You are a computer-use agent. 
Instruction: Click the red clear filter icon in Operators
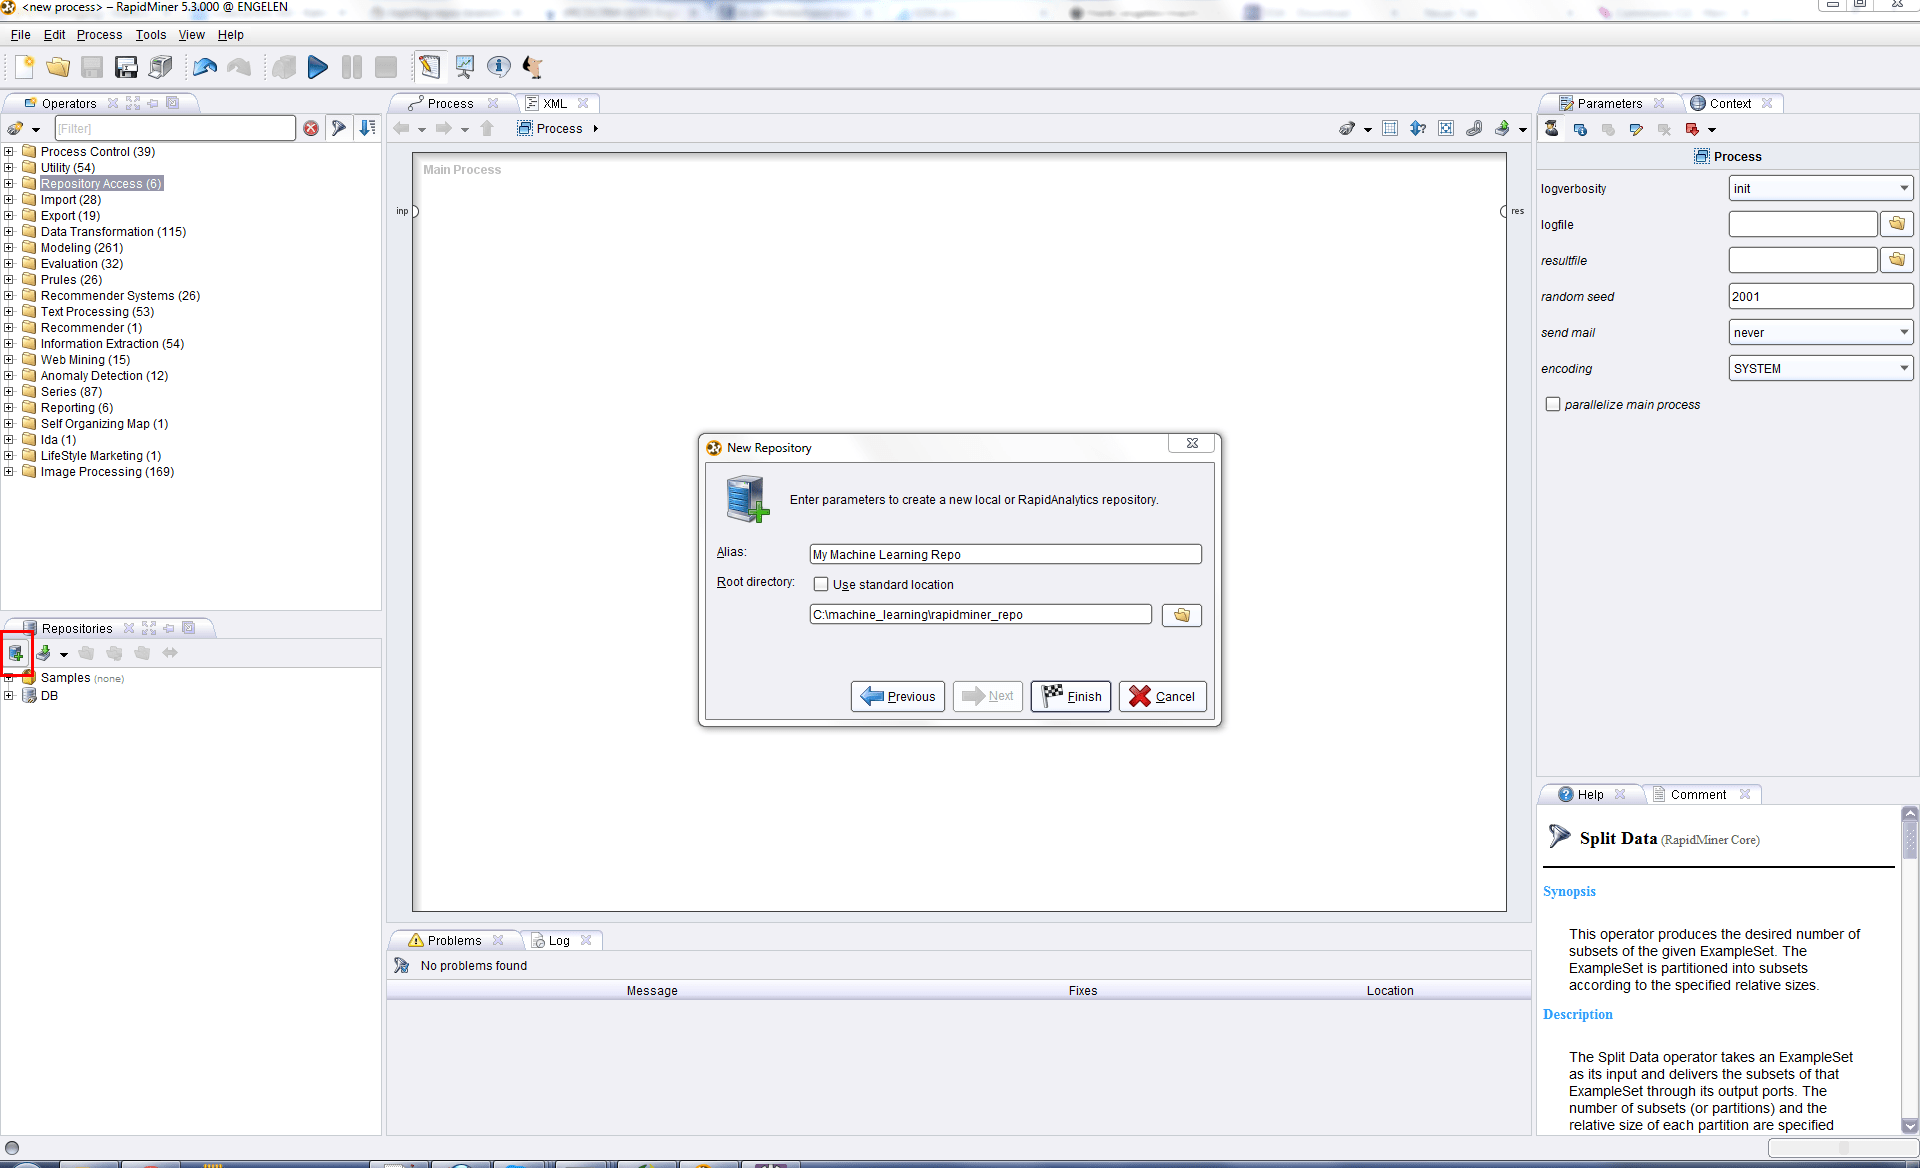311,128
